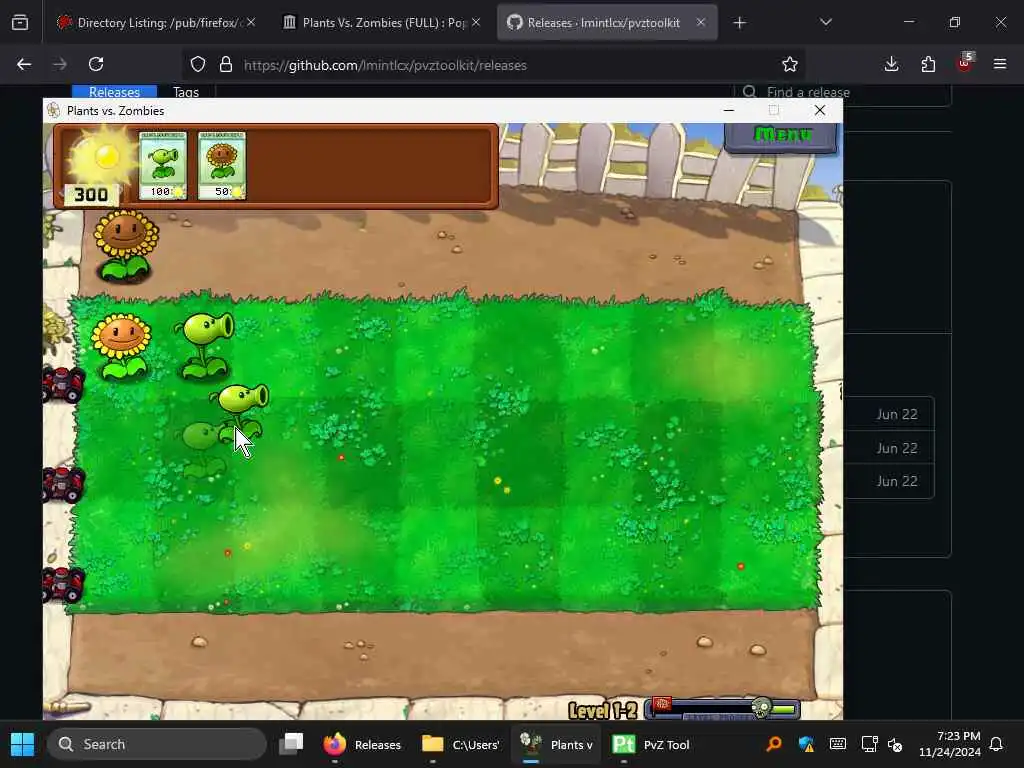Close the Releases pvztoolkit tab
Image resolution: width=1024 pixels, height=768 pixels.
[x=701, y=22]
